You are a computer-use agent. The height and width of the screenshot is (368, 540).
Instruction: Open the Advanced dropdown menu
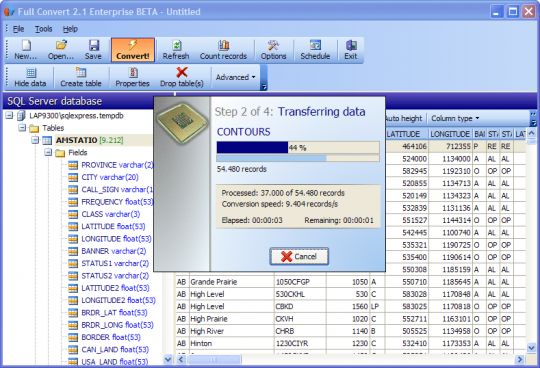pyautogui.click(x=236, y=77)
